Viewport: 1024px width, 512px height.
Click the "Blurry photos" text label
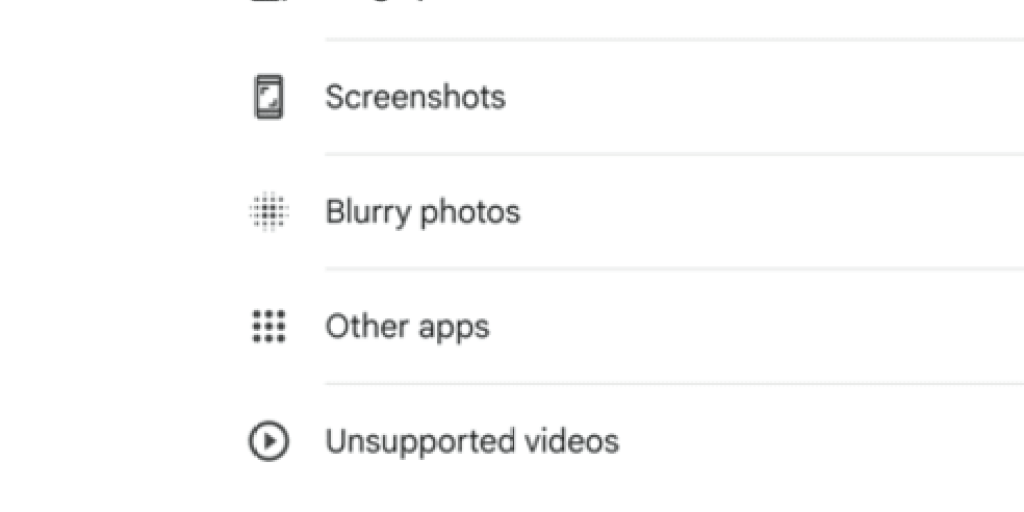tap(423, 213)
